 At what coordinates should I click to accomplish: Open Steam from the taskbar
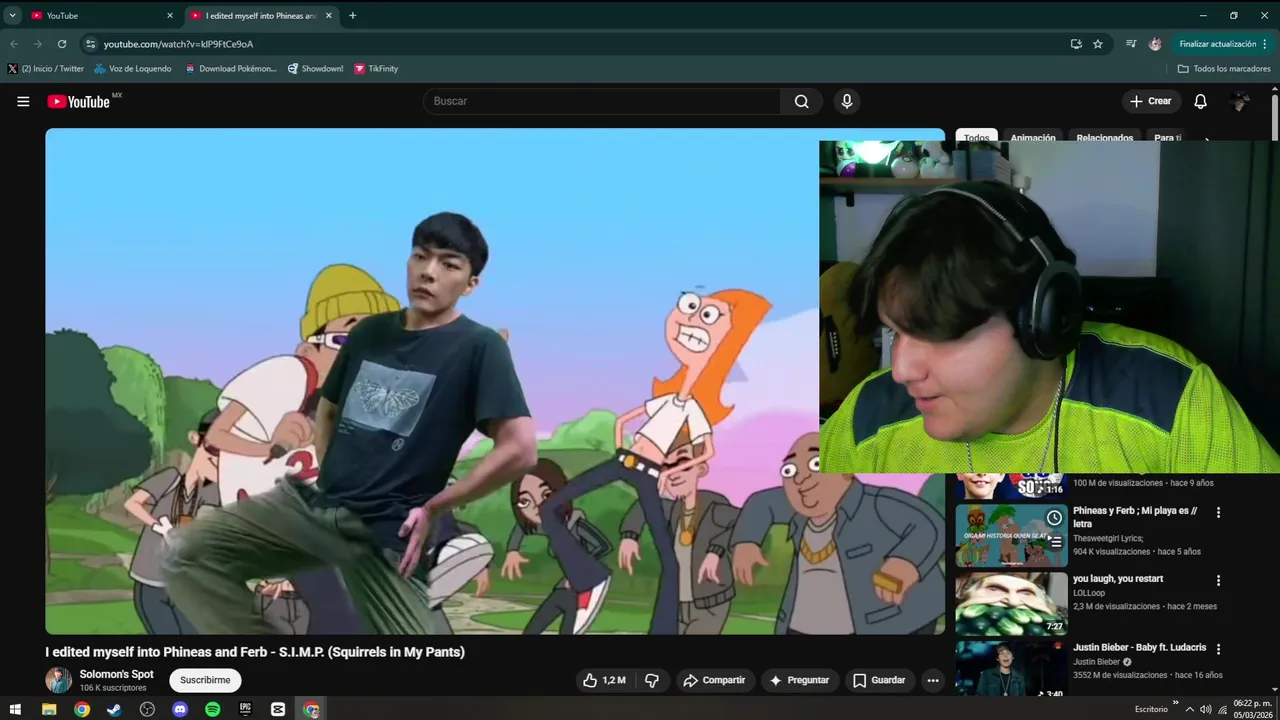point(114,709)
